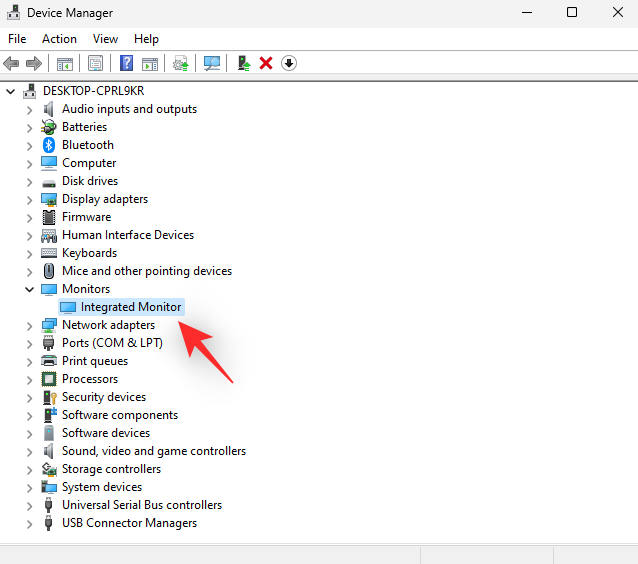Screen dimensions: 638x564
Task: Open the File menu
Action: click(x=17, y=39)
